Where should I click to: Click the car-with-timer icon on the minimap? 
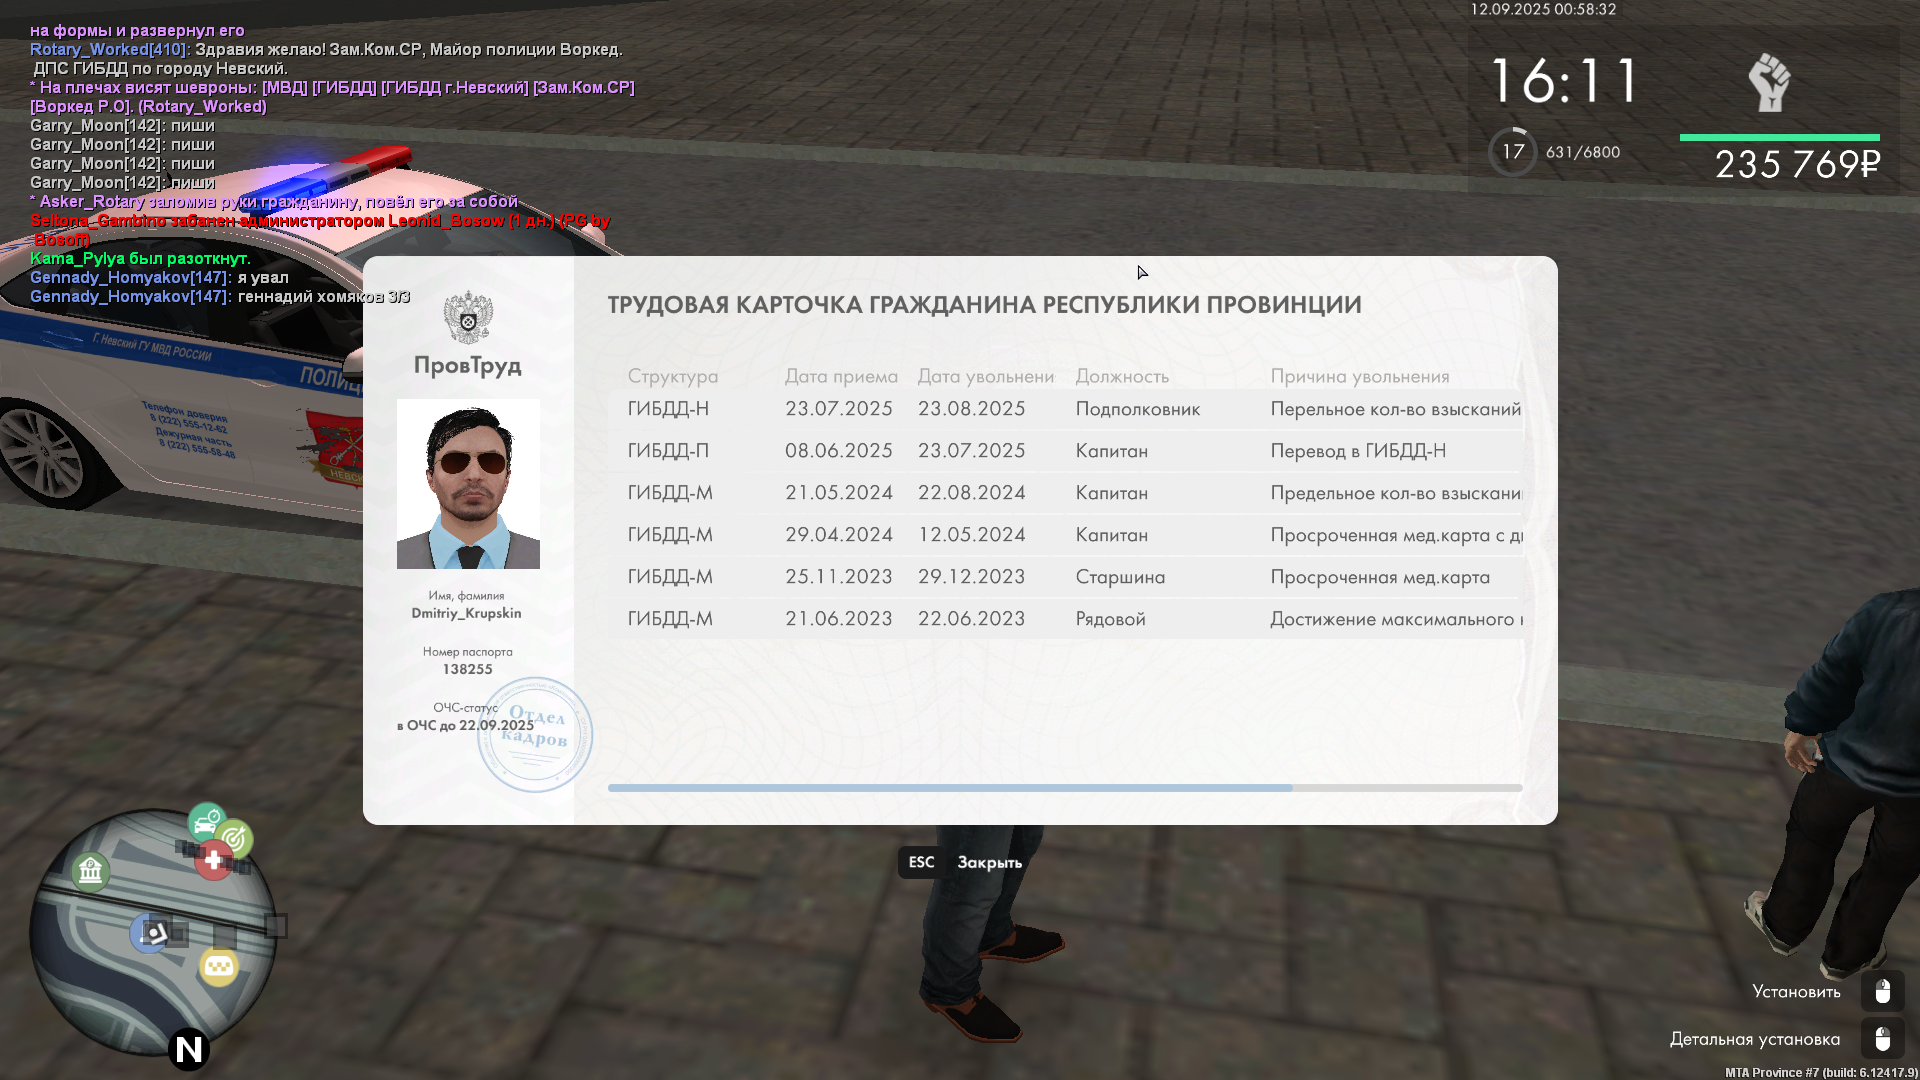[x=206, y=822]
